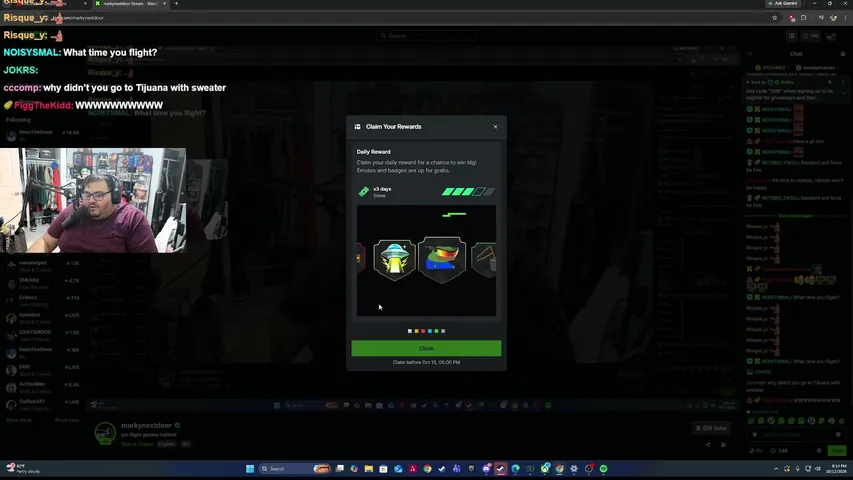The width and height of the screenshot is (853, 480).
Task: Click the green Claim button
Action: point(426,348)
